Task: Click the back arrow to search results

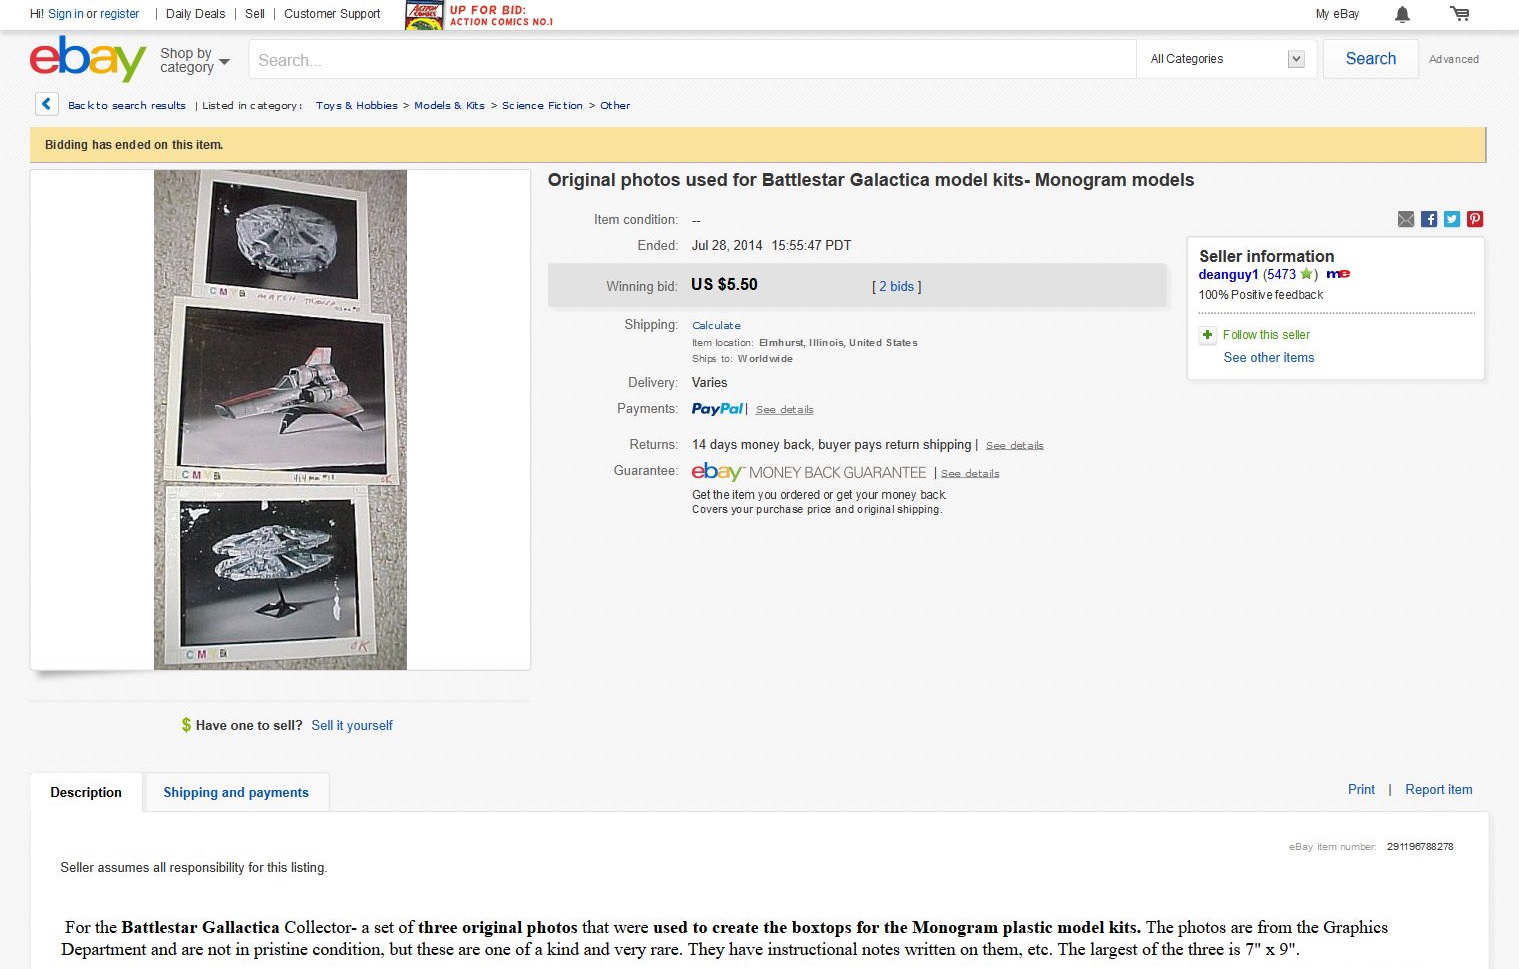Action: [46, 104]
